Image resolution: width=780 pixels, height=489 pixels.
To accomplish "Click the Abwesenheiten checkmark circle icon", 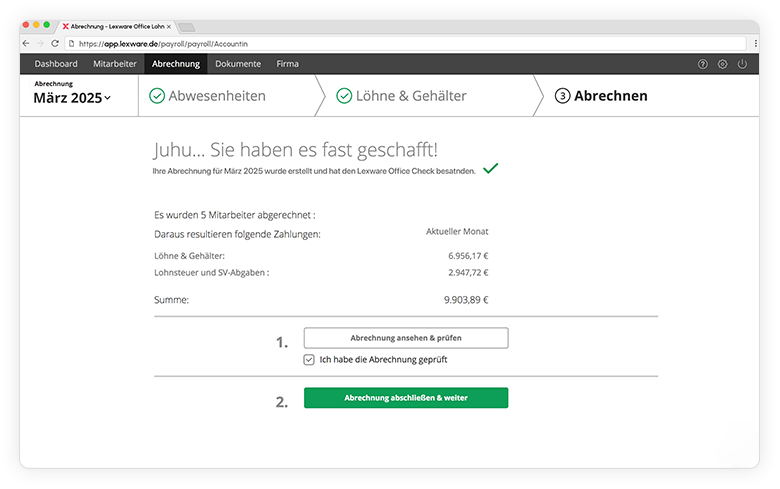I will [x=157, y=96].
